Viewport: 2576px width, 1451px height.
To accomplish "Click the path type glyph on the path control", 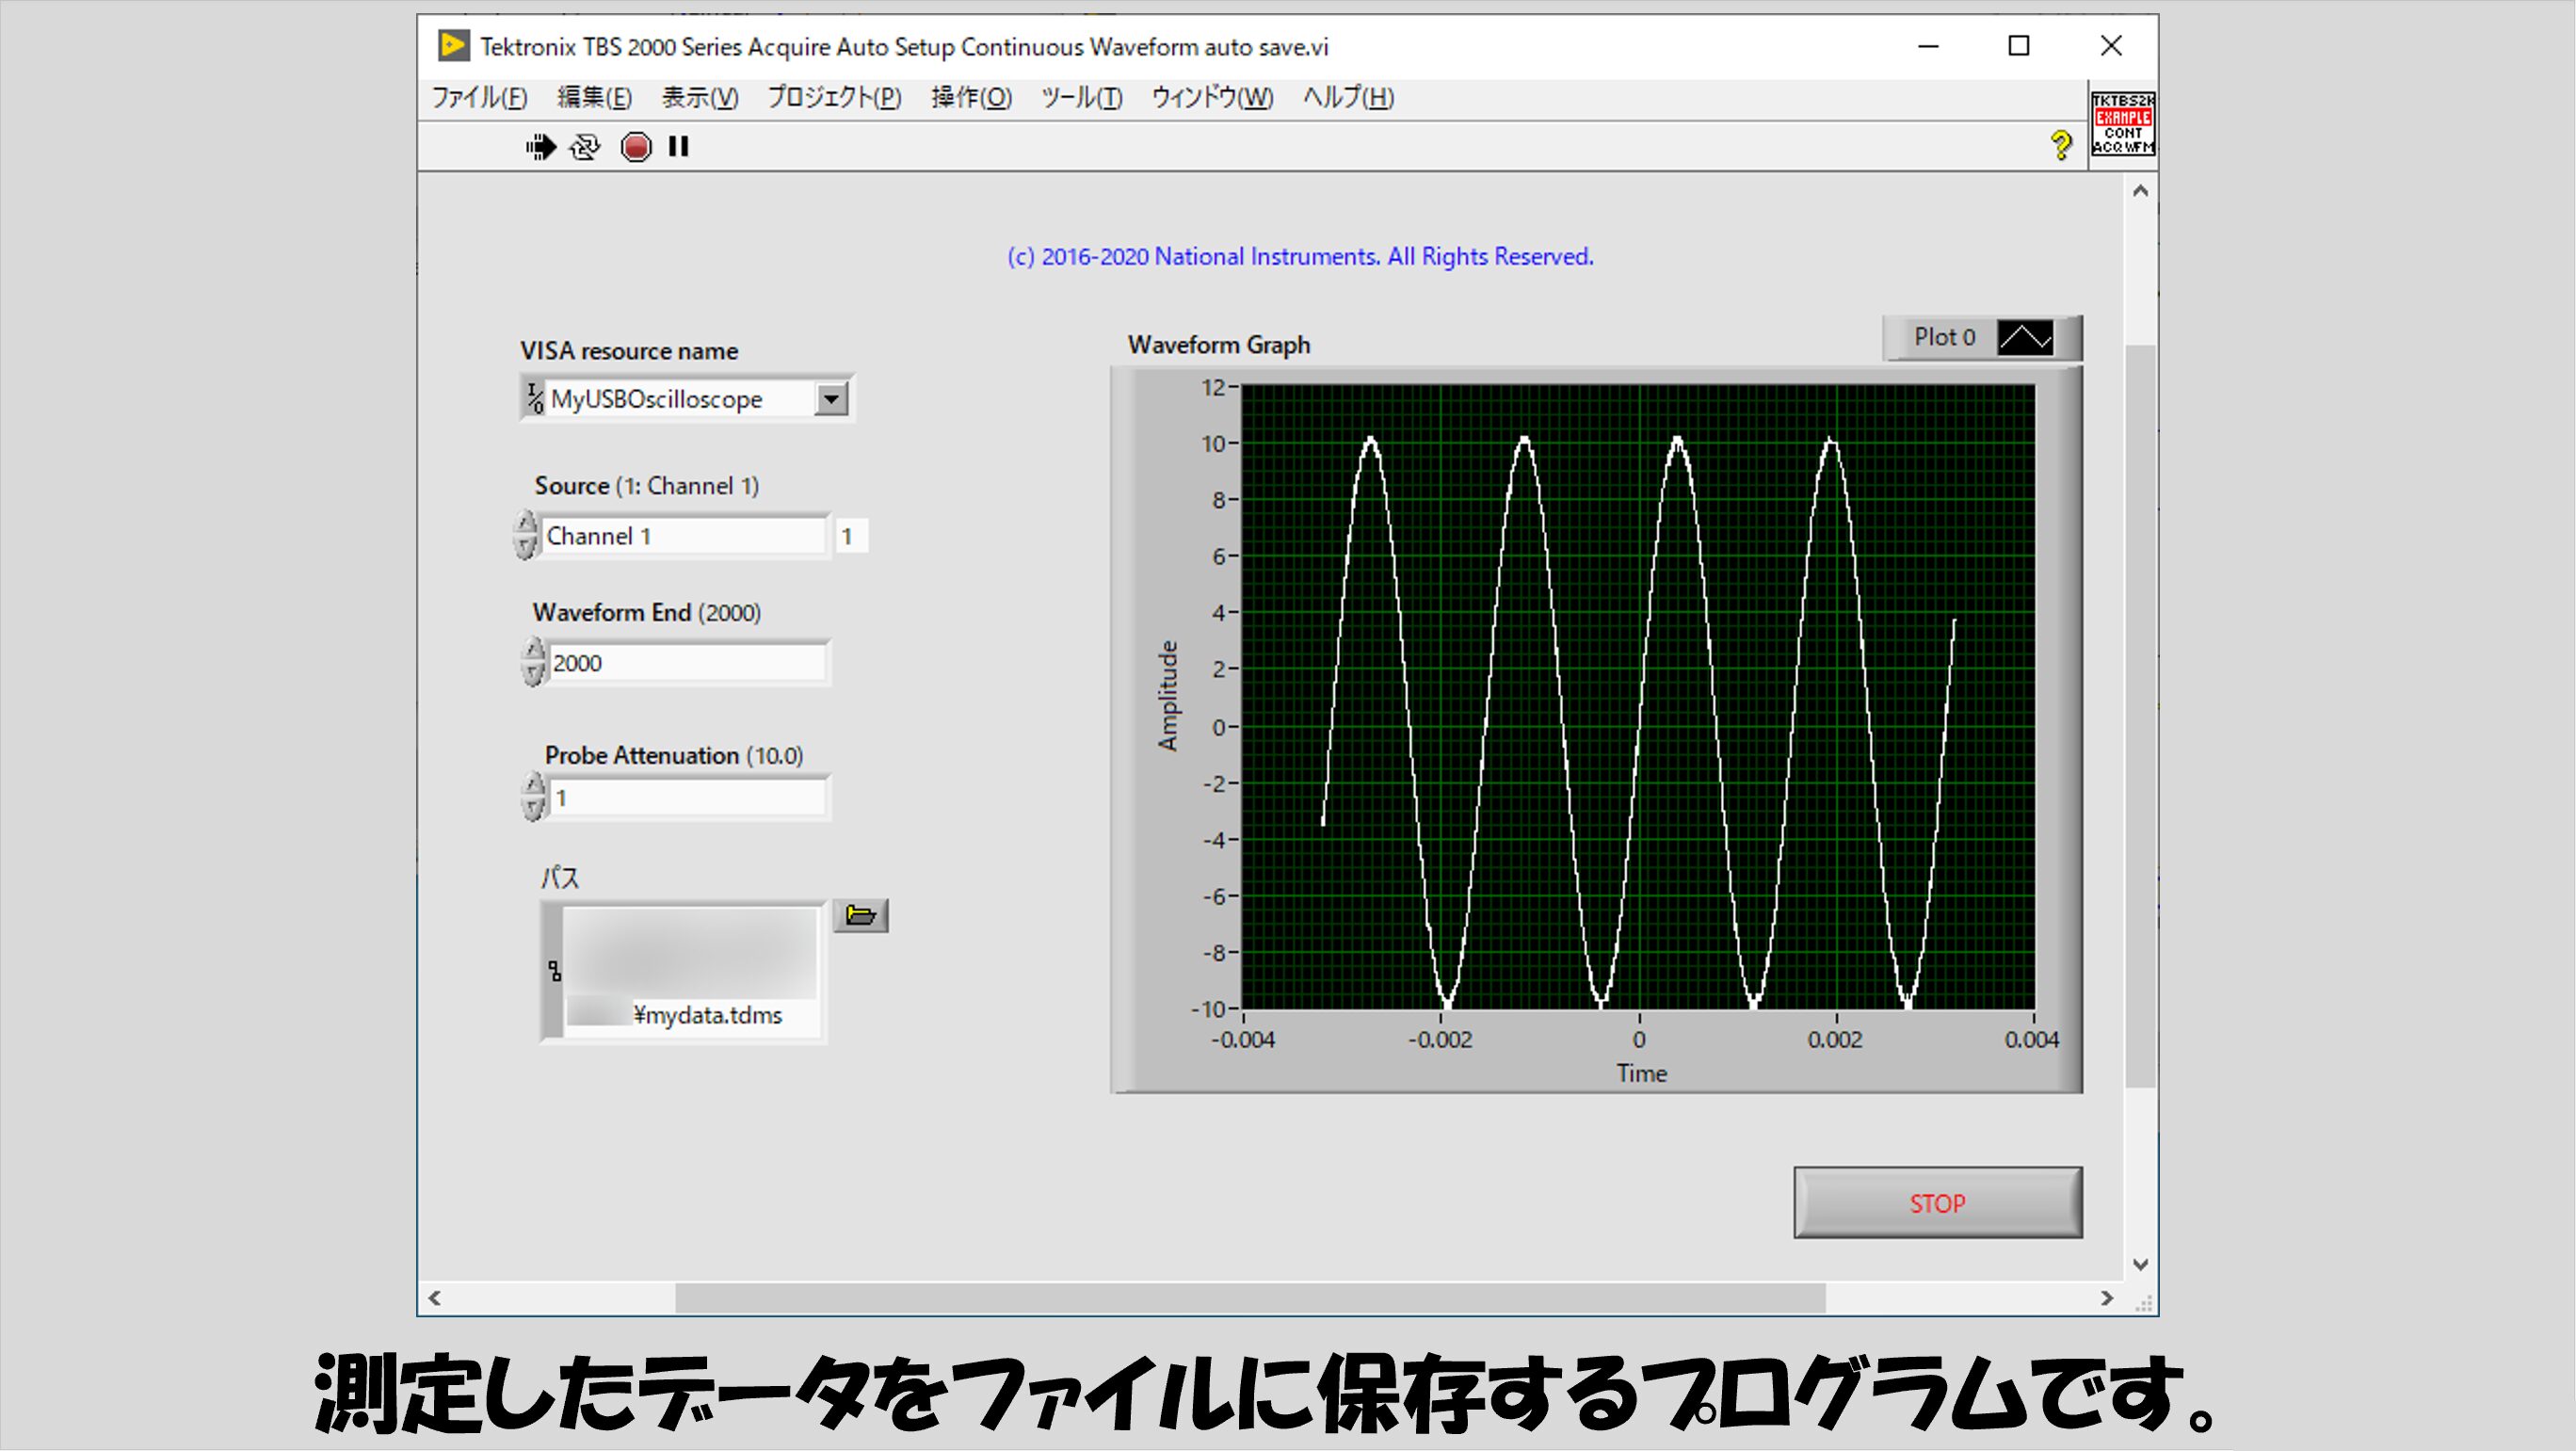I will 554,970.
